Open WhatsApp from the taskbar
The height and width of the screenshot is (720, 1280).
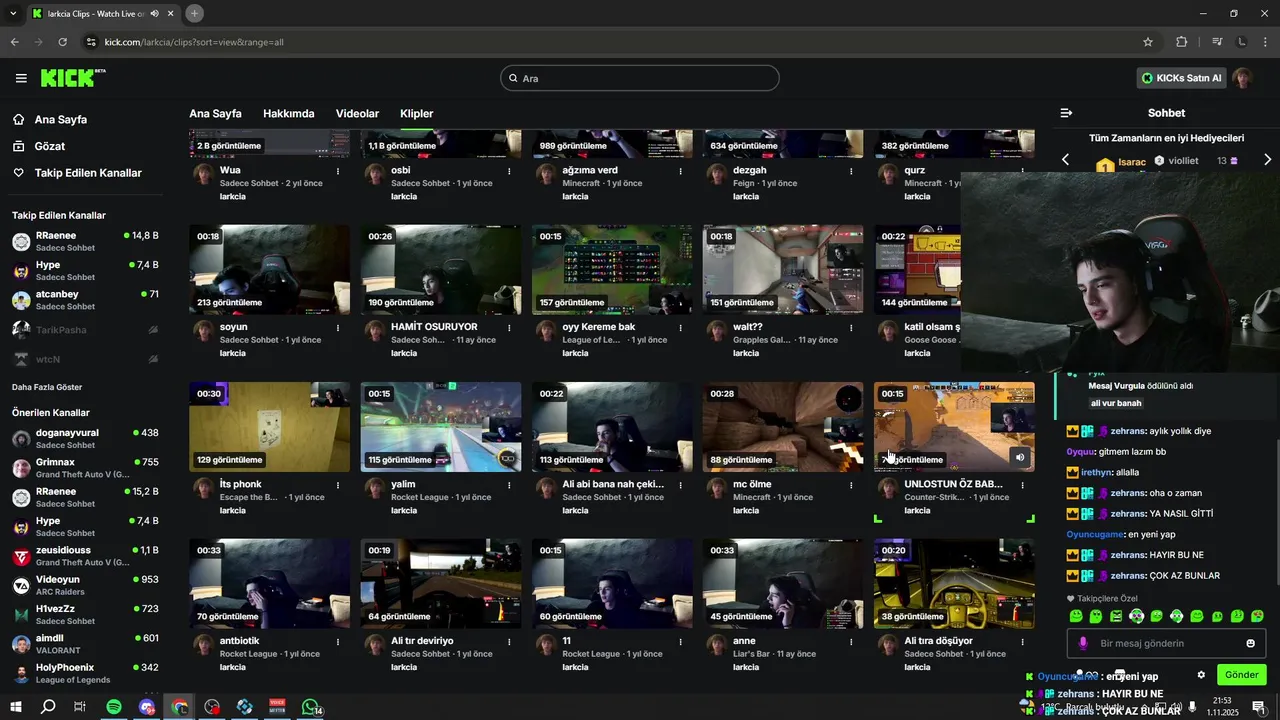coord(311,707)
